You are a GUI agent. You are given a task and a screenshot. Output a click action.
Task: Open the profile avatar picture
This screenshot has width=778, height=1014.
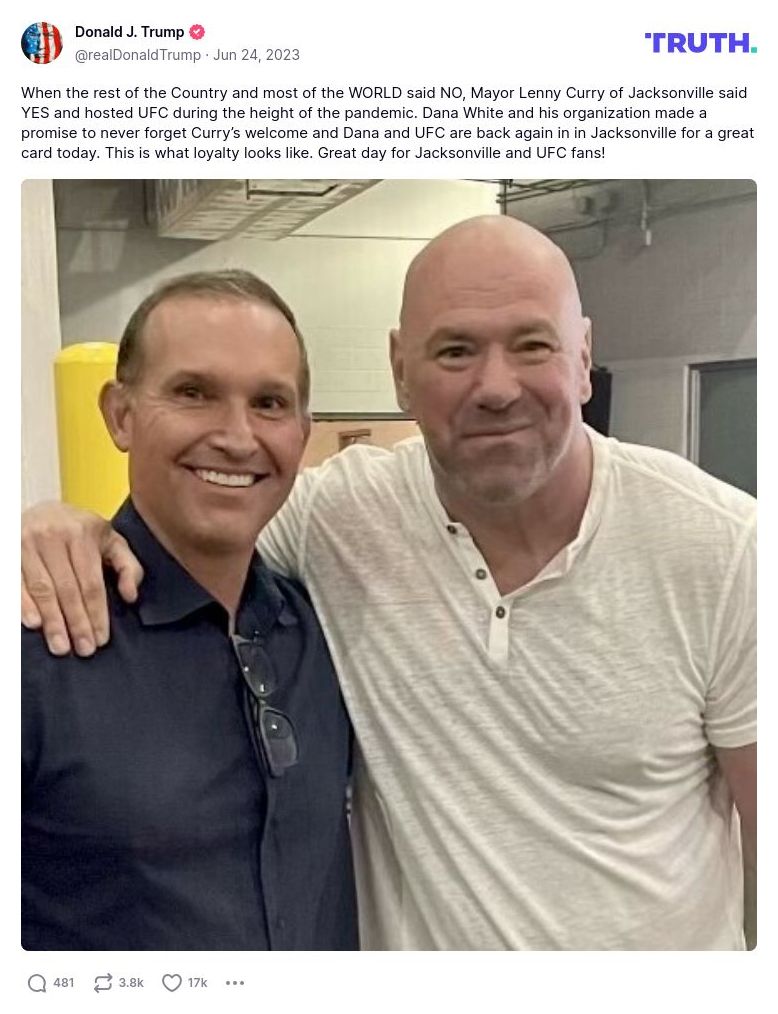point(42,43)
